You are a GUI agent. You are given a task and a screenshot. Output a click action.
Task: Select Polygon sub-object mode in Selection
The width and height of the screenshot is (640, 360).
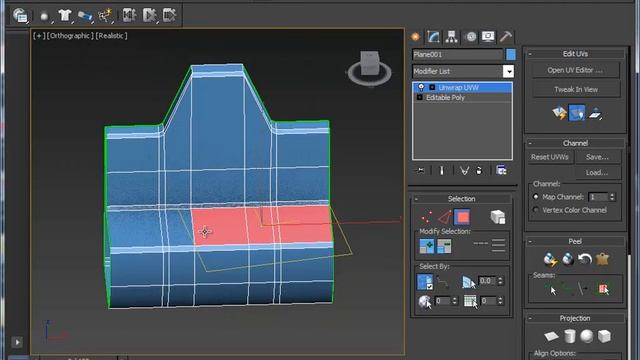(x=462, y=217)
